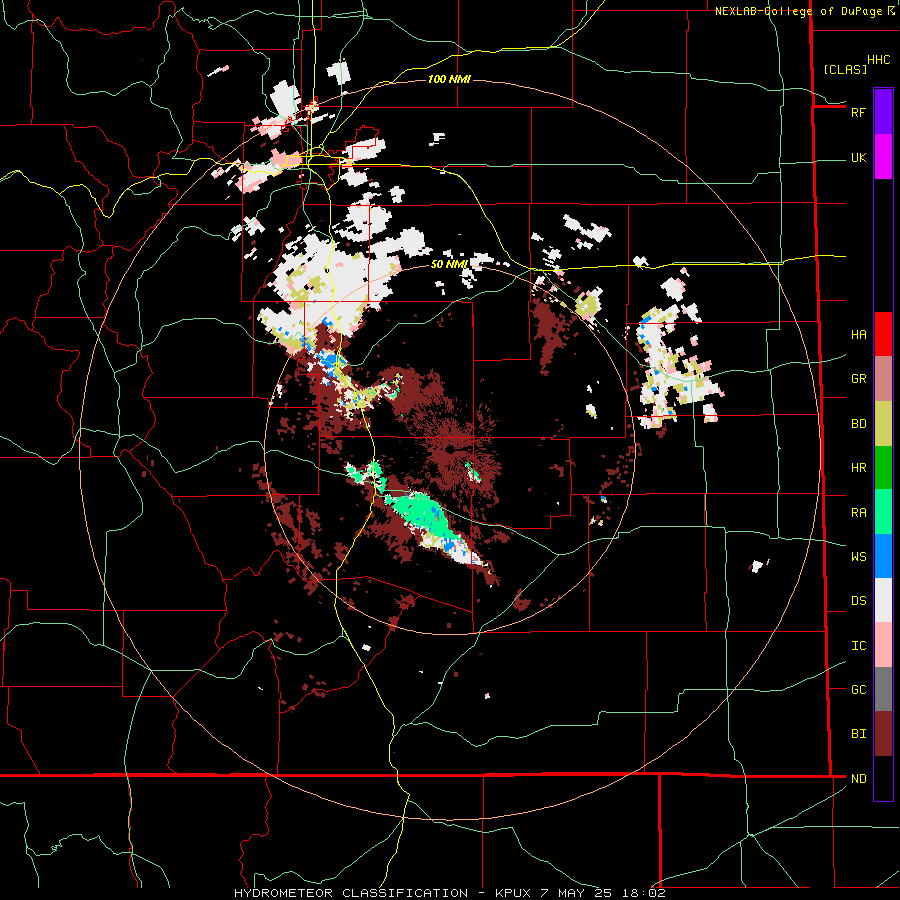The width and height of the screenshot is (900, 900).
Task: Click the NEXLAB-College of DuPage text
Action: pos(798,11)
